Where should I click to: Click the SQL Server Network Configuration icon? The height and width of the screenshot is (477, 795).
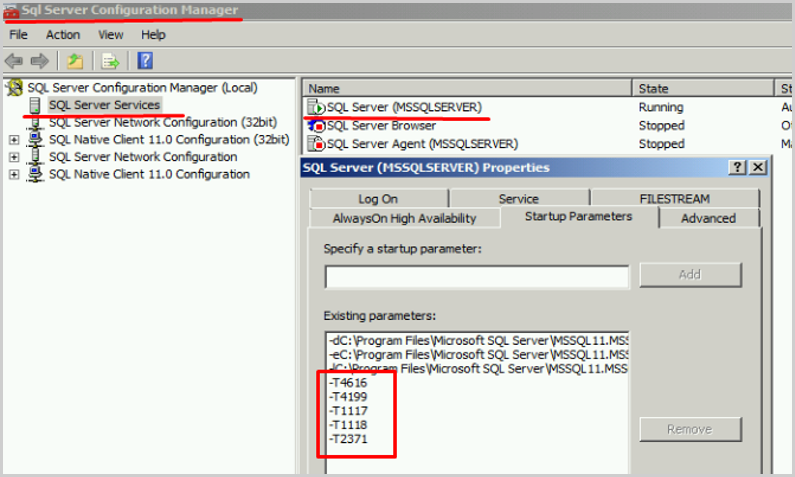pos(35,157)
